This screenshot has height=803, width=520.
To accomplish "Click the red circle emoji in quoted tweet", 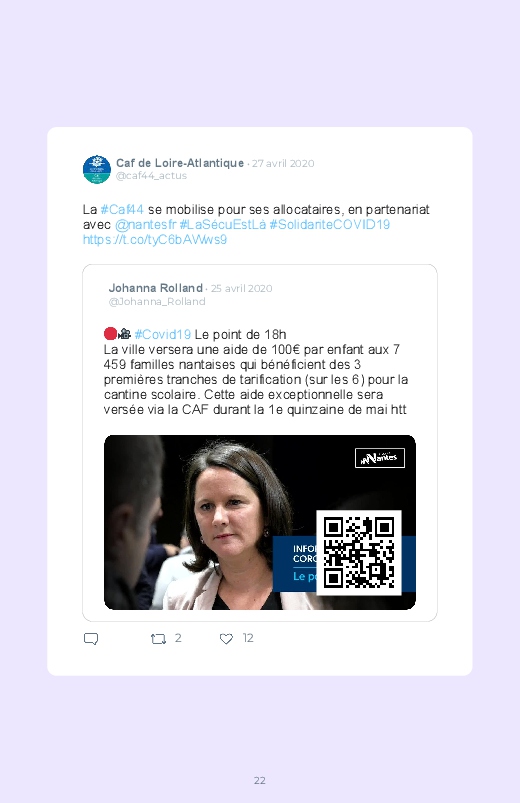I will pos(110,334).
